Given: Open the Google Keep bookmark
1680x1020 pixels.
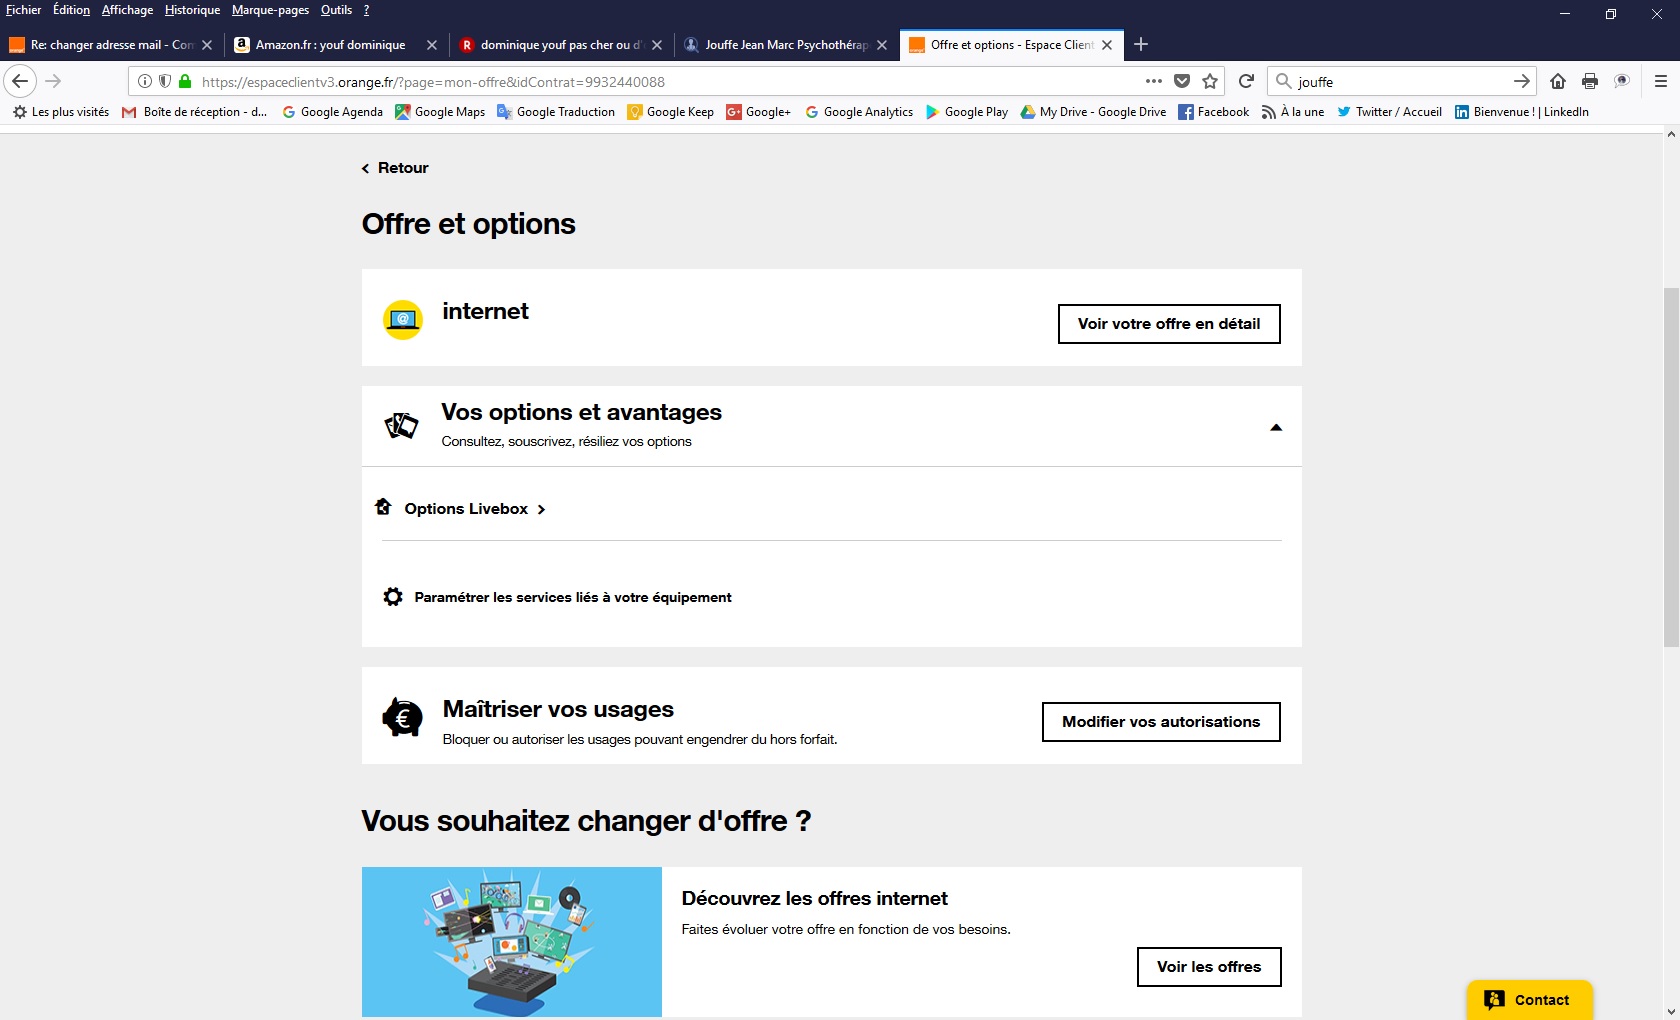Looking at the screenshot, I should pyautogui.click(x=670, y=112).
